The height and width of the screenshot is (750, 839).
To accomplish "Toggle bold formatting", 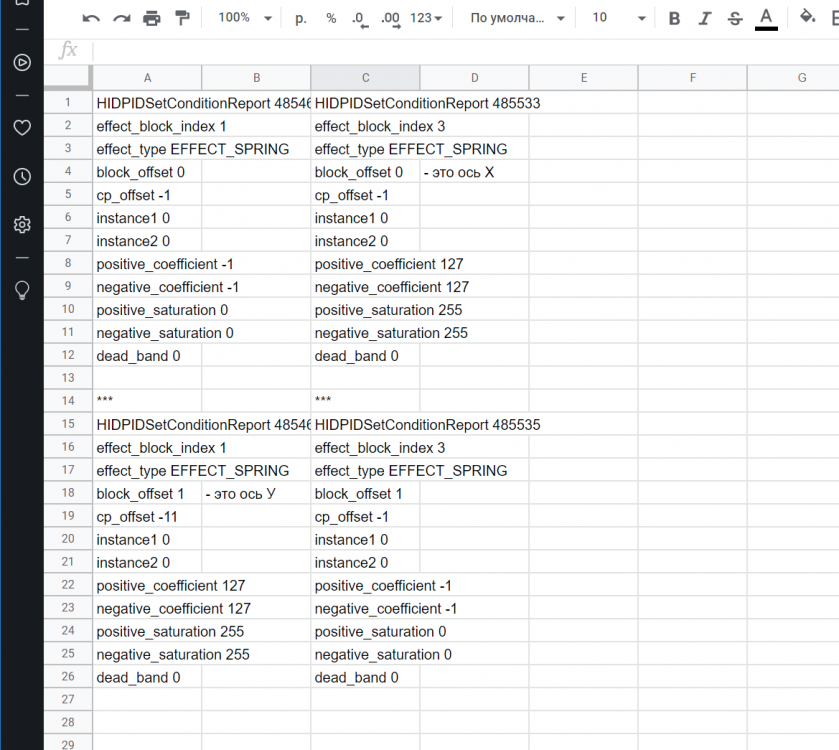I will pyautogui.click(x=674, y=18).
